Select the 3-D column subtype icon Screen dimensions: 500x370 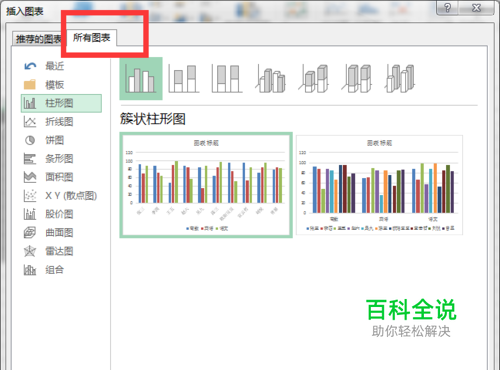(x=400, y=79)
